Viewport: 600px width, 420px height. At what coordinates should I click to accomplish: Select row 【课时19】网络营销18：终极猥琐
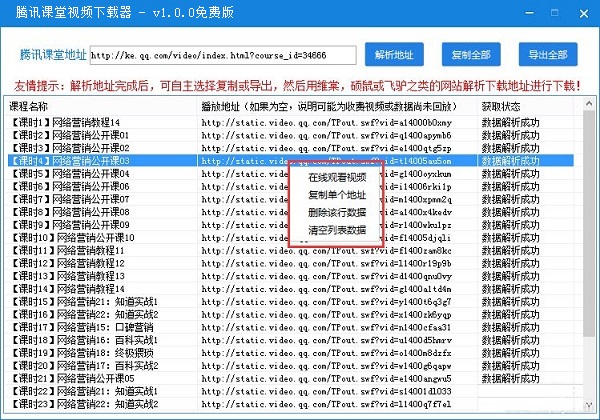(x=290, y=353)
